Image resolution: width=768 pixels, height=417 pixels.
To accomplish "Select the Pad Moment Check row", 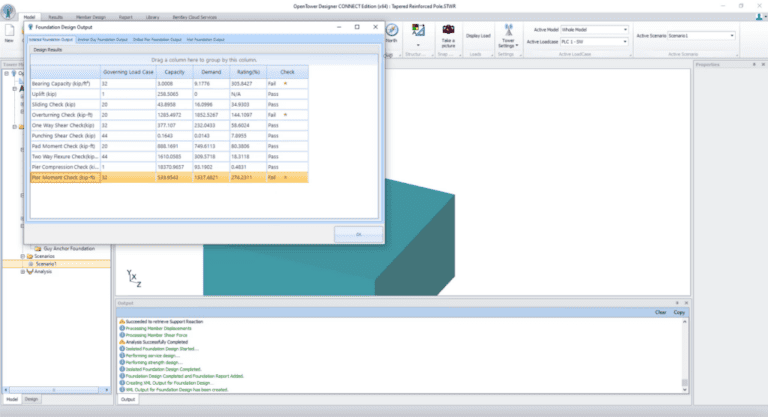I will [x=169, y=146].
